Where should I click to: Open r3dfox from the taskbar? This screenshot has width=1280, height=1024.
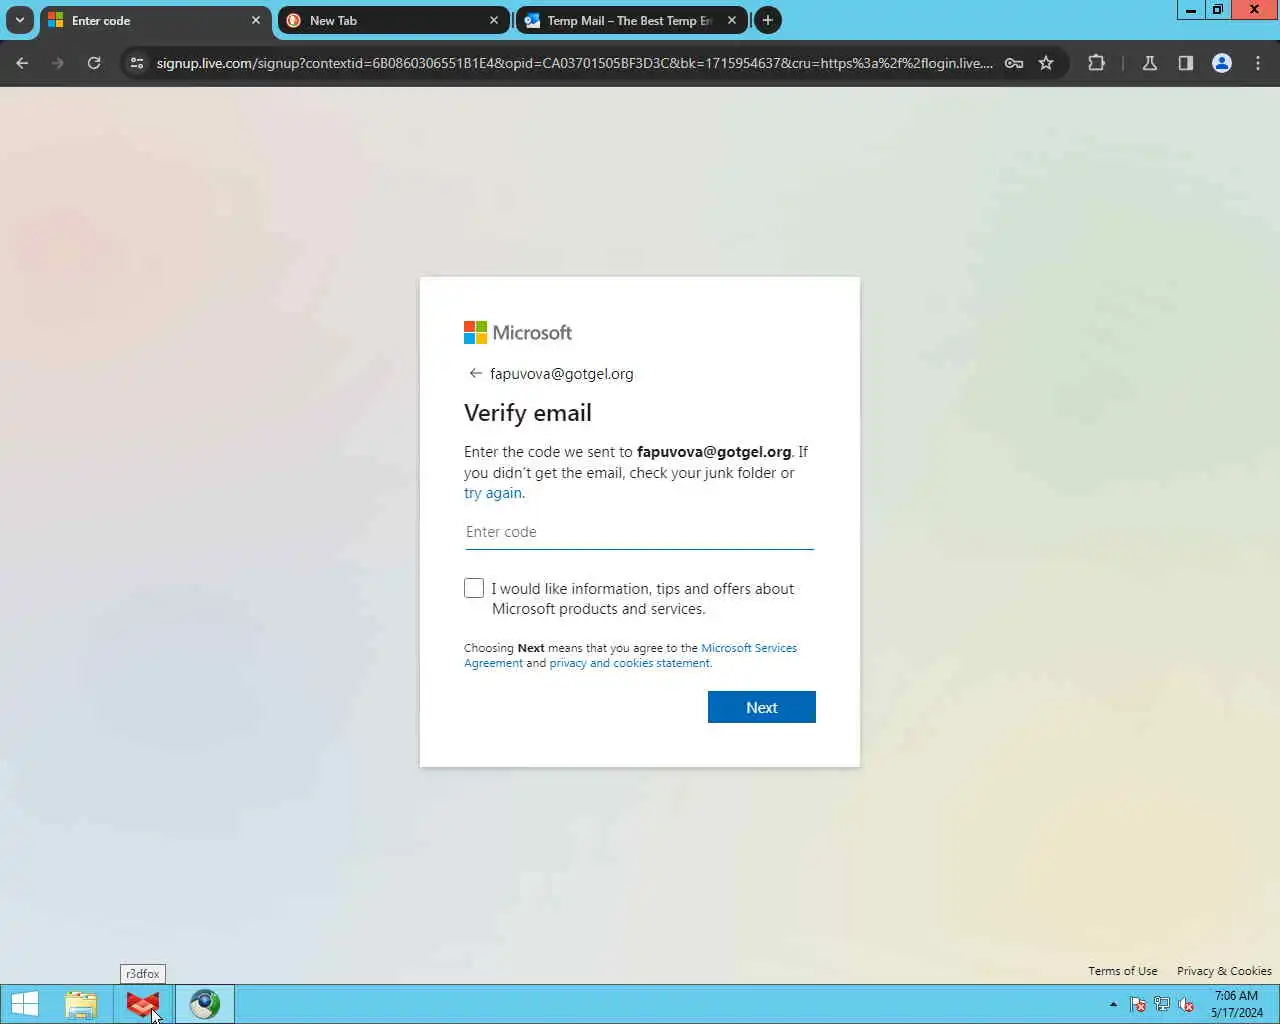coord(143,1004)
